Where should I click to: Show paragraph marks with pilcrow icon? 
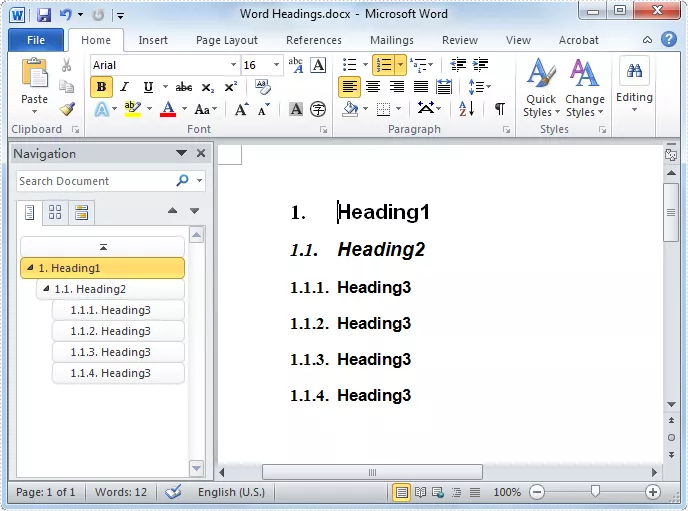pos(499,109)
